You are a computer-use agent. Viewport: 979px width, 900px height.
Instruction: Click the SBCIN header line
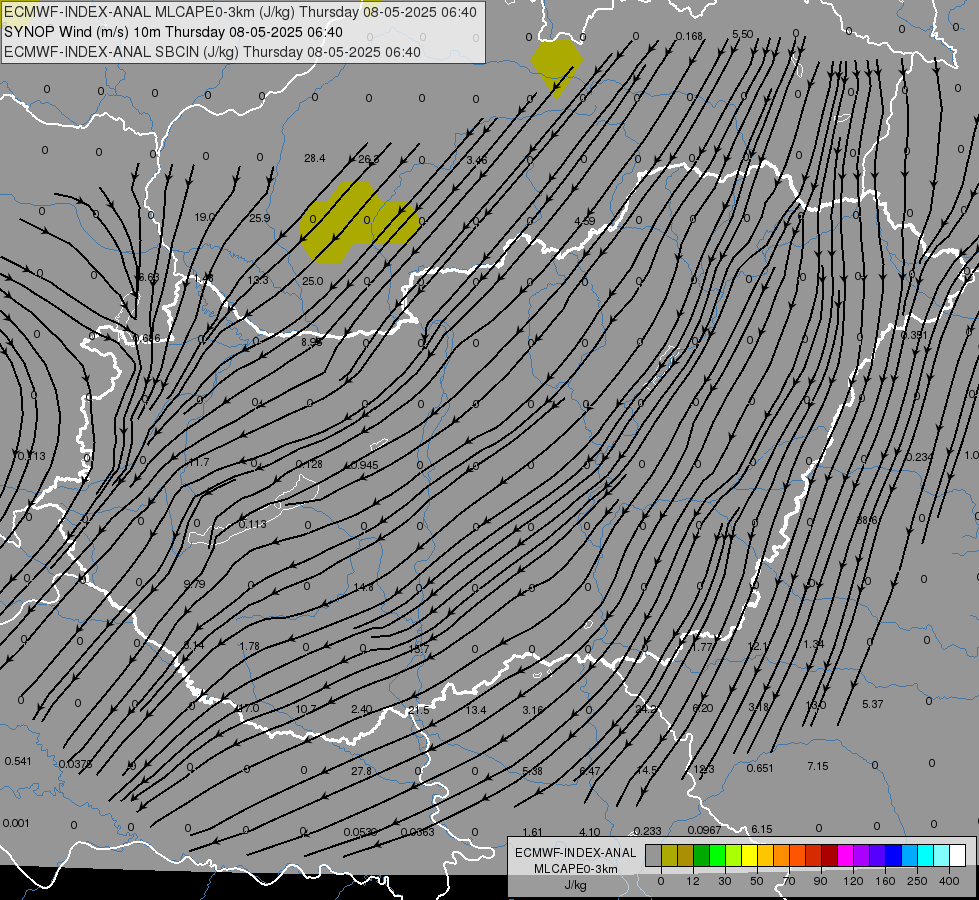tap(212, 52)
